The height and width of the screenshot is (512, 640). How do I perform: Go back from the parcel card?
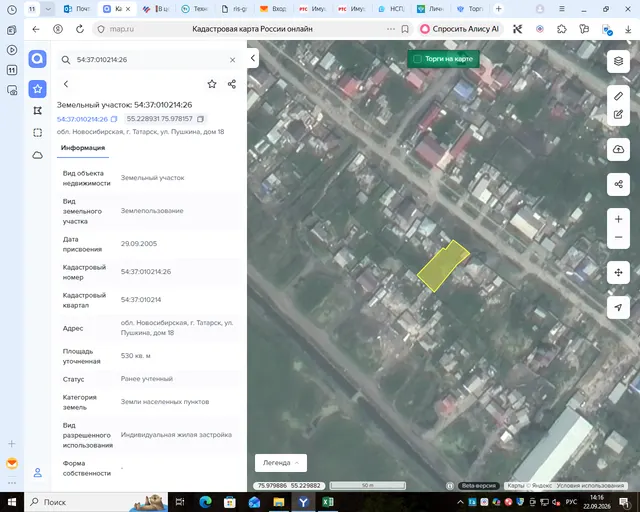tap(66, 84)
